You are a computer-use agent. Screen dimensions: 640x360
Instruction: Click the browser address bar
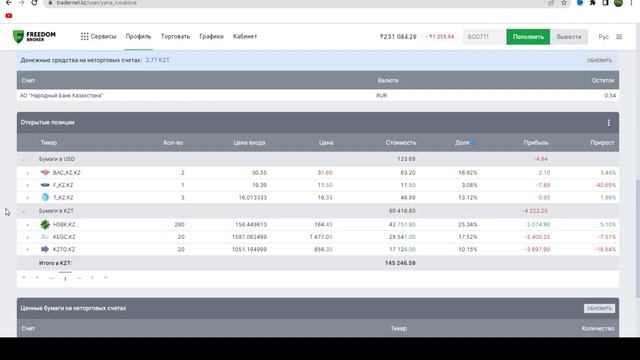[x=294, y=3]
